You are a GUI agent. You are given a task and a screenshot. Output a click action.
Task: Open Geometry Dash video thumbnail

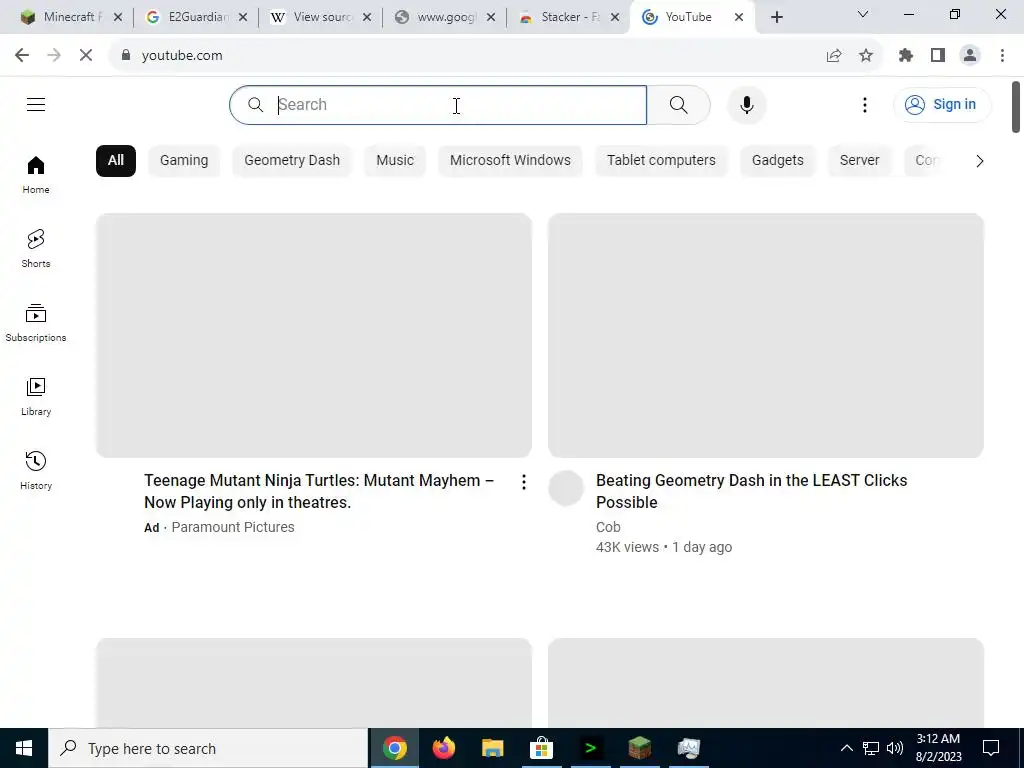click(765, 335)
